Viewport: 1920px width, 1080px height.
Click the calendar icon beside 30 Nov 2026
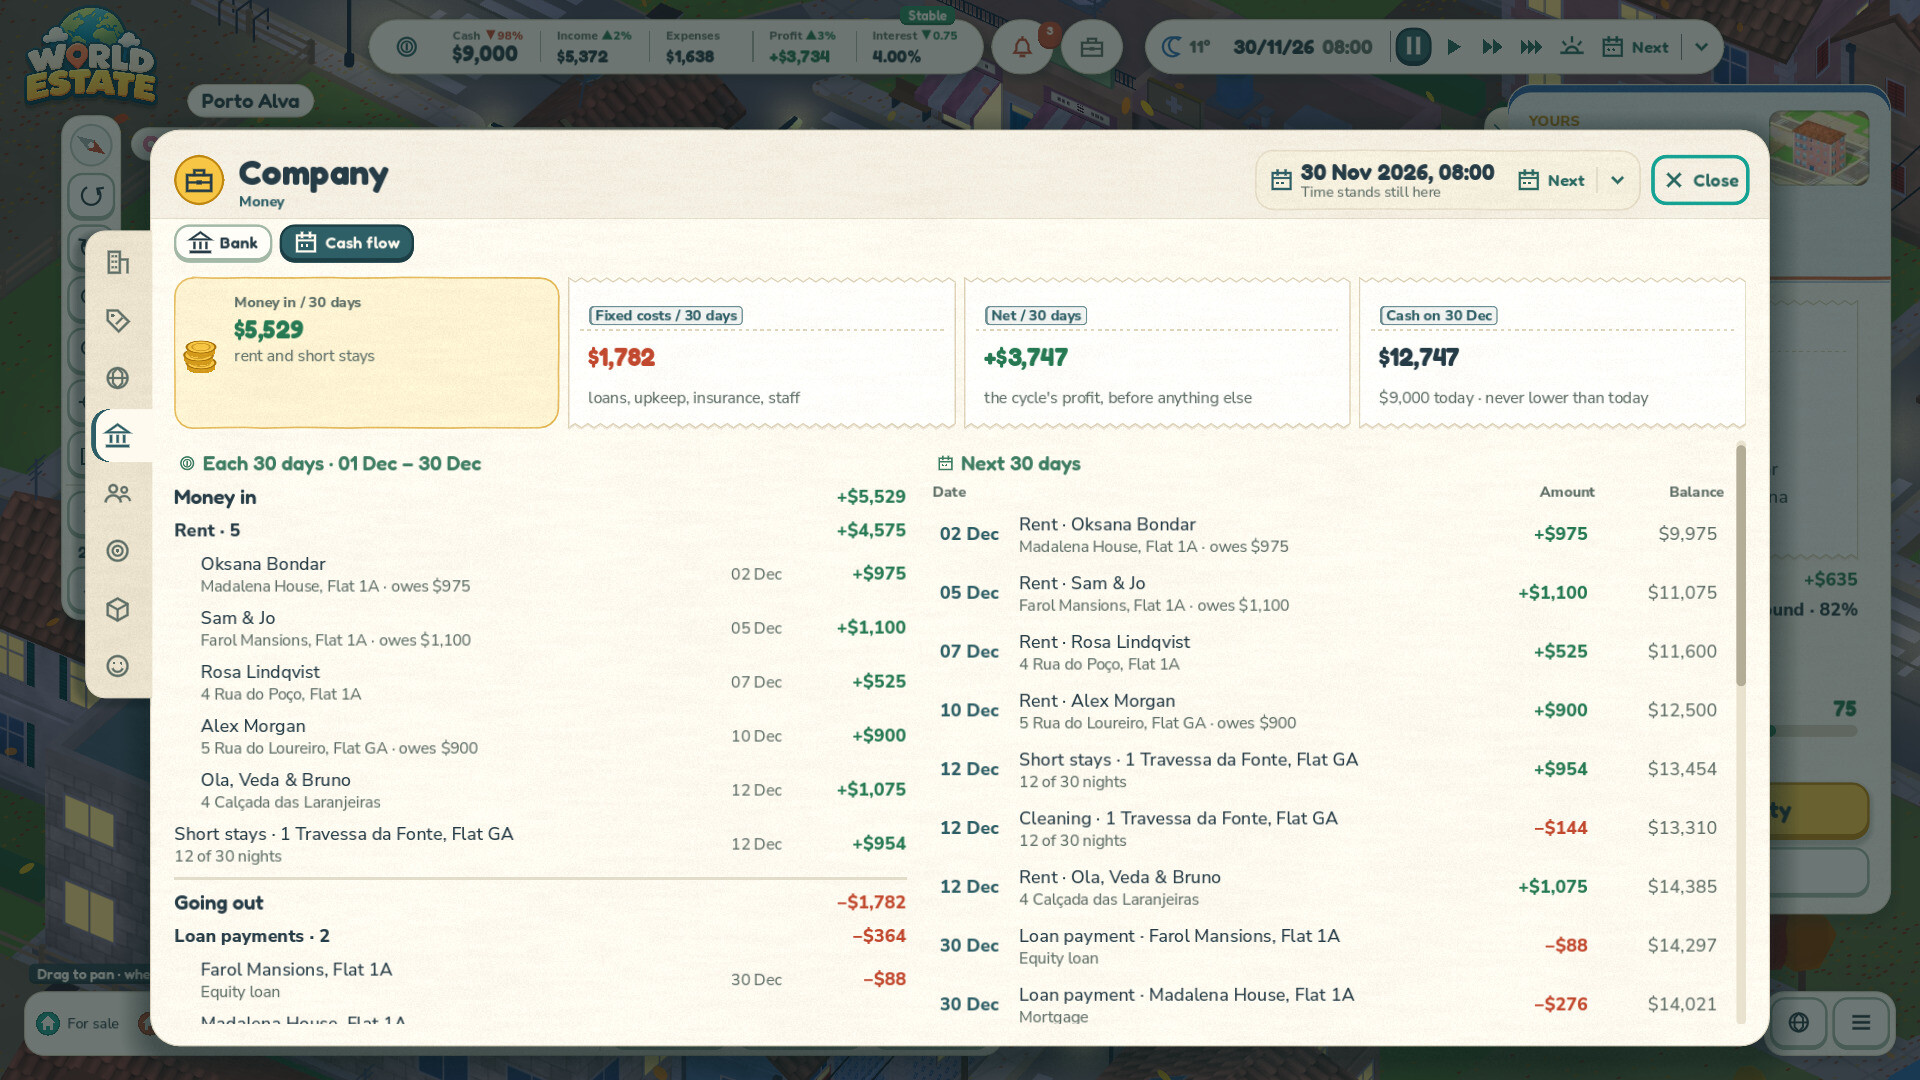tap(1281, 180)
